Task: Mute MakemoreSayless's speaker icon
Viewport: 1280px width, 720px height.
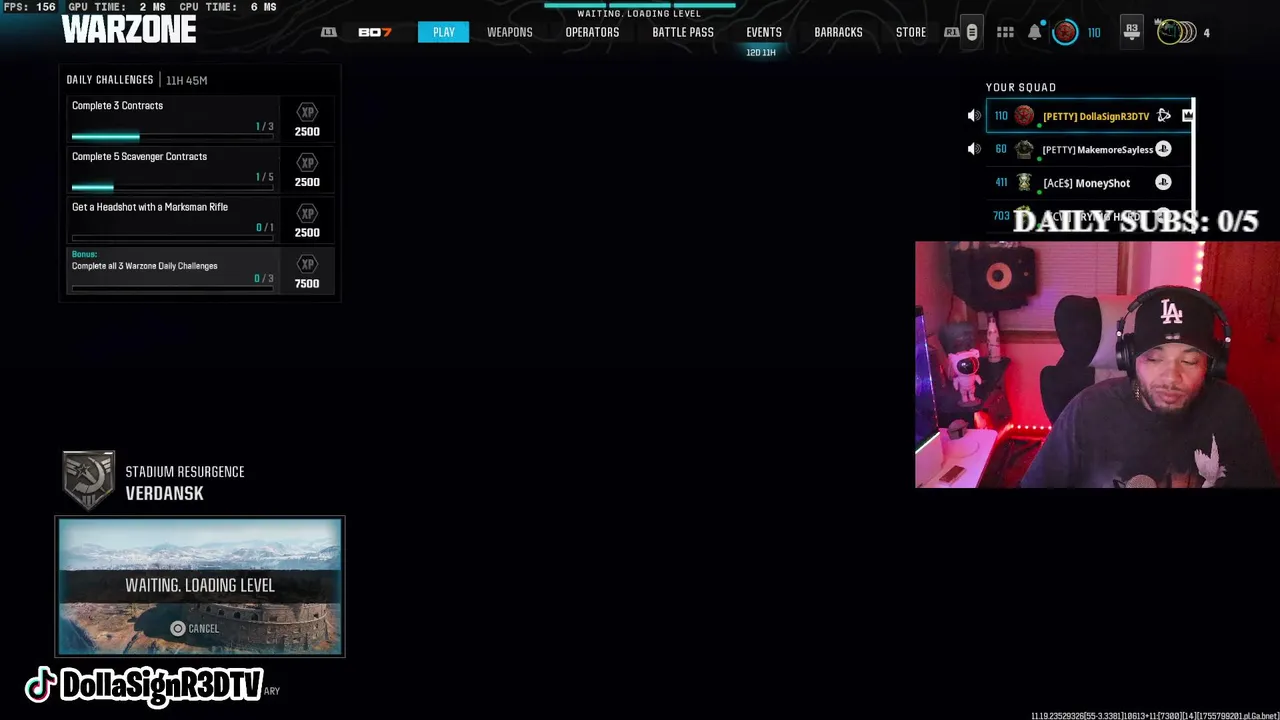Action: (x=974, y=149)
